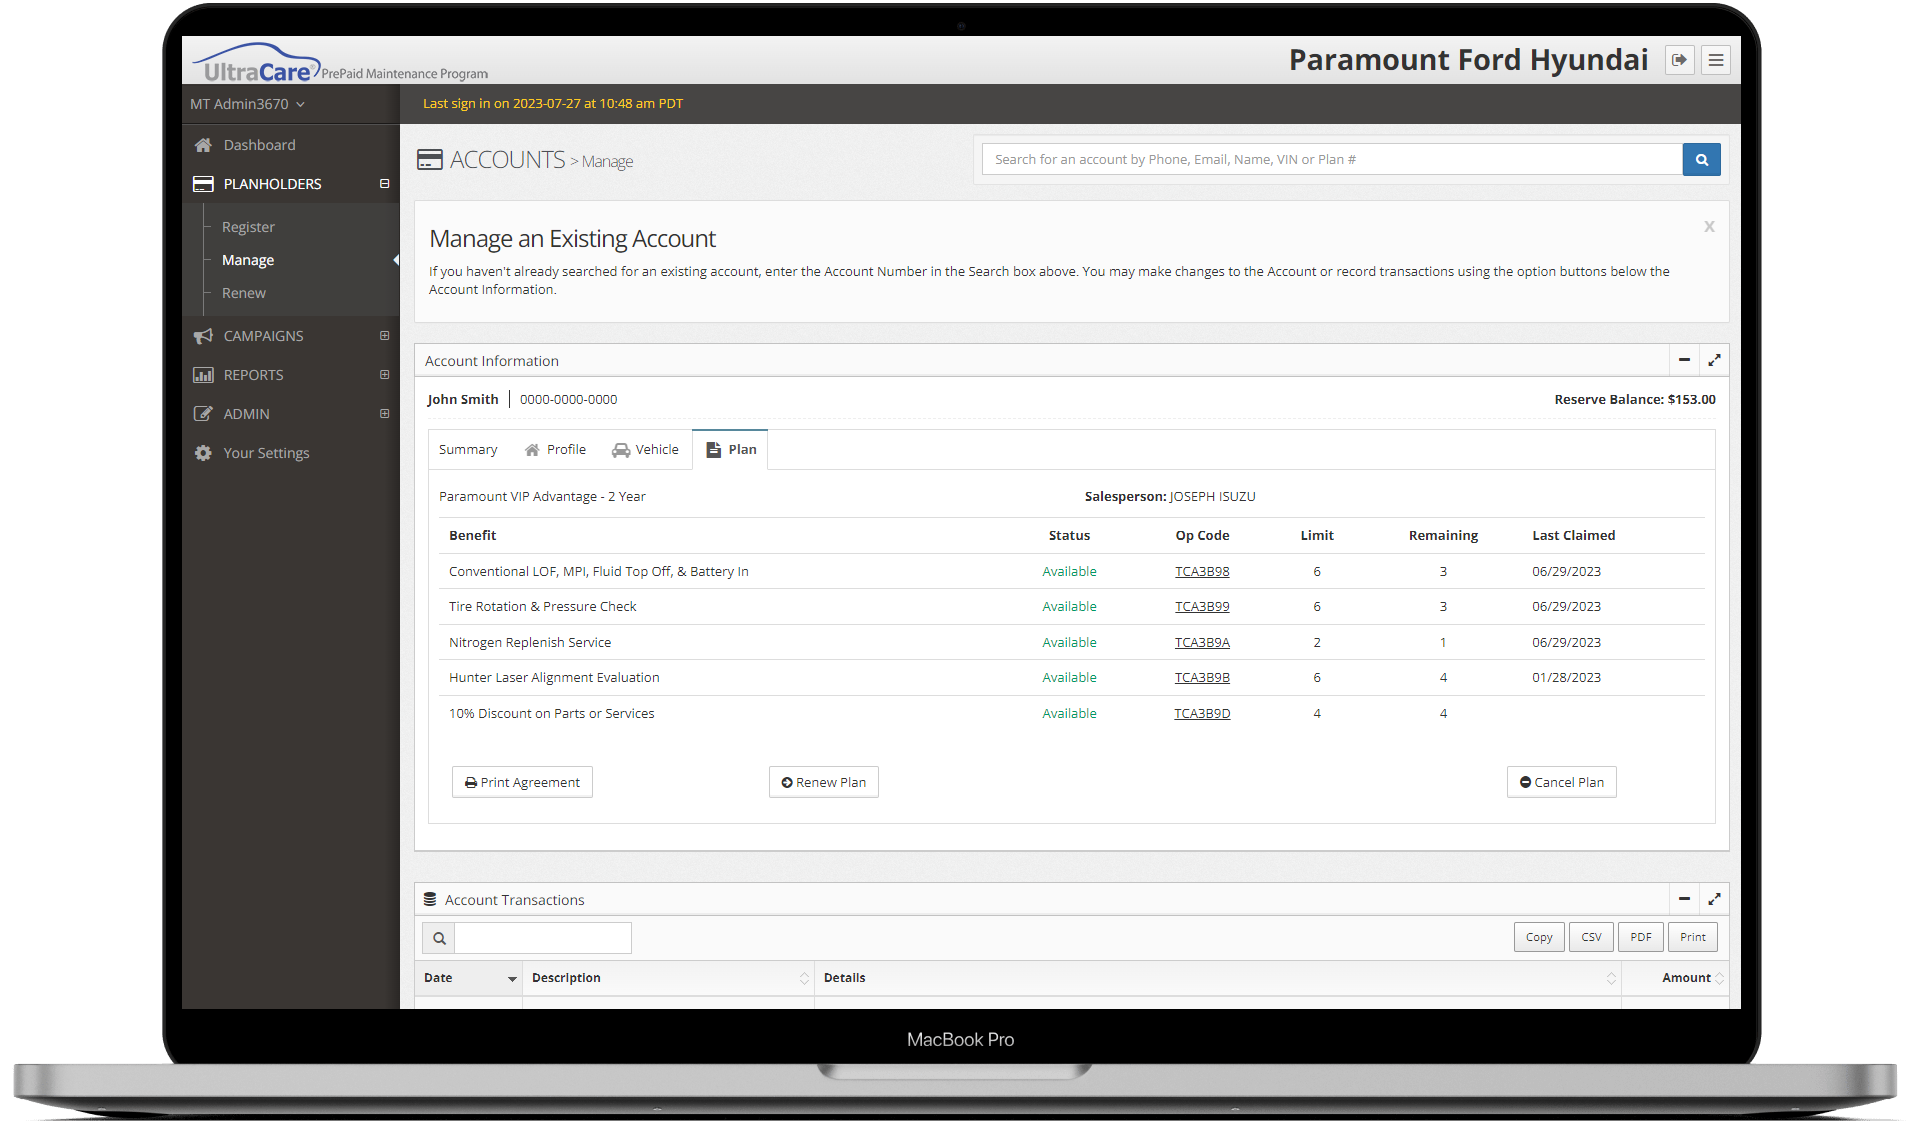The height and width of the screenshot is (1122, 1920).
Task: Click the Dashboard home icon
Action: [x=203, y=145]
